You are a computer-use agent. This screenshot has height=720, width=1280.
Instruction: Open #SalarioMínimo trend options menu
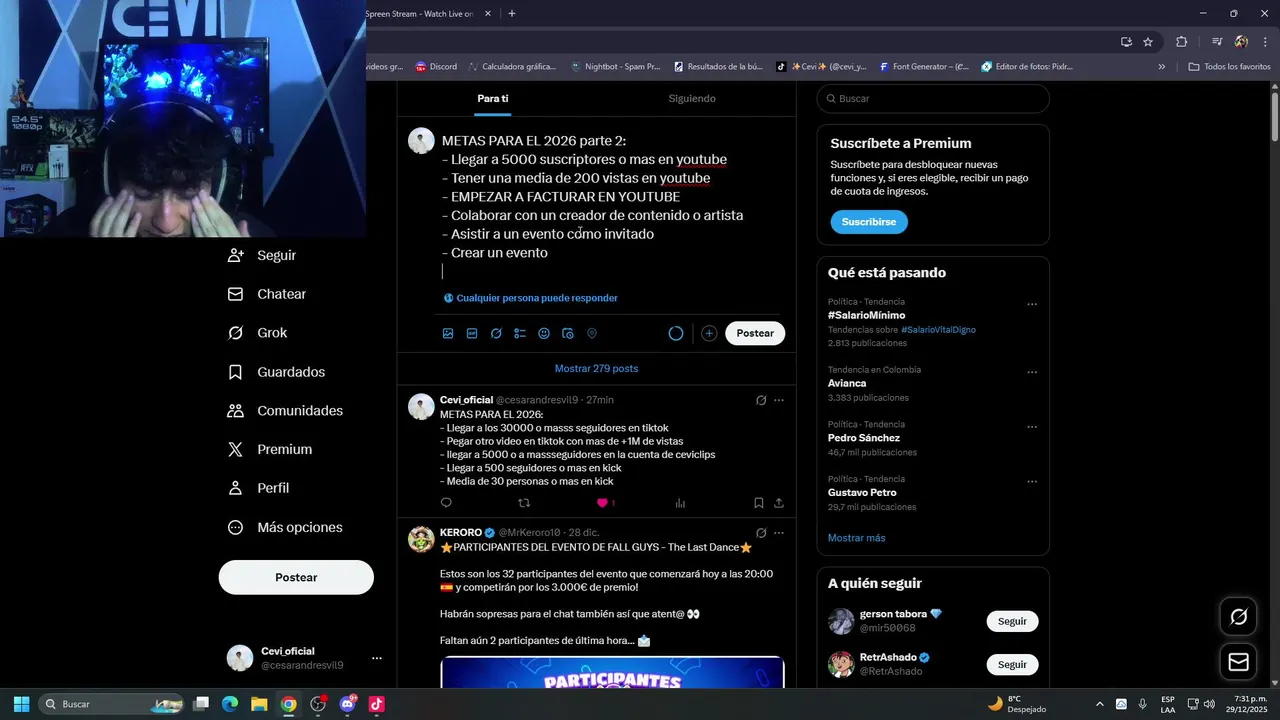coord(1032,304)
